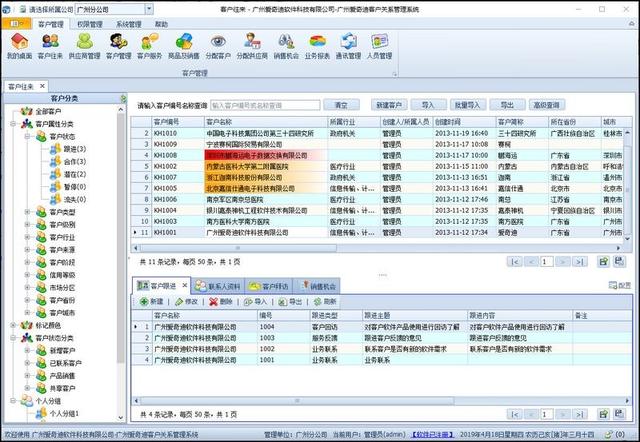Open 业务报表 chart icon
640x442 pixels.
point(317,46)
